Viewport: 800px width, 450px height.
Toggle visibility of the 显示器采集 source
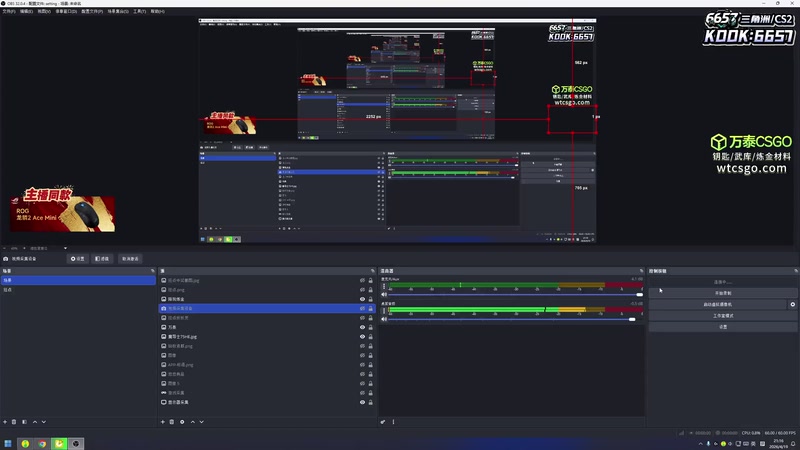click(x=362, y=402)
